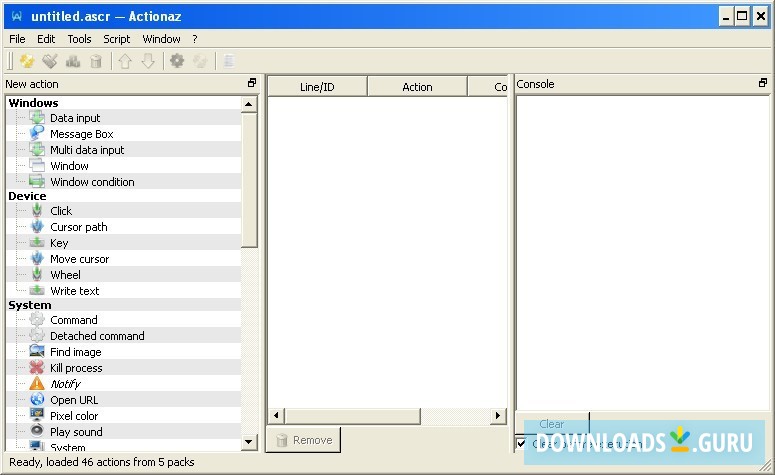Click the Key action icon
The height and width of the screenshot is (475, 775).
[x=37, y=243]
